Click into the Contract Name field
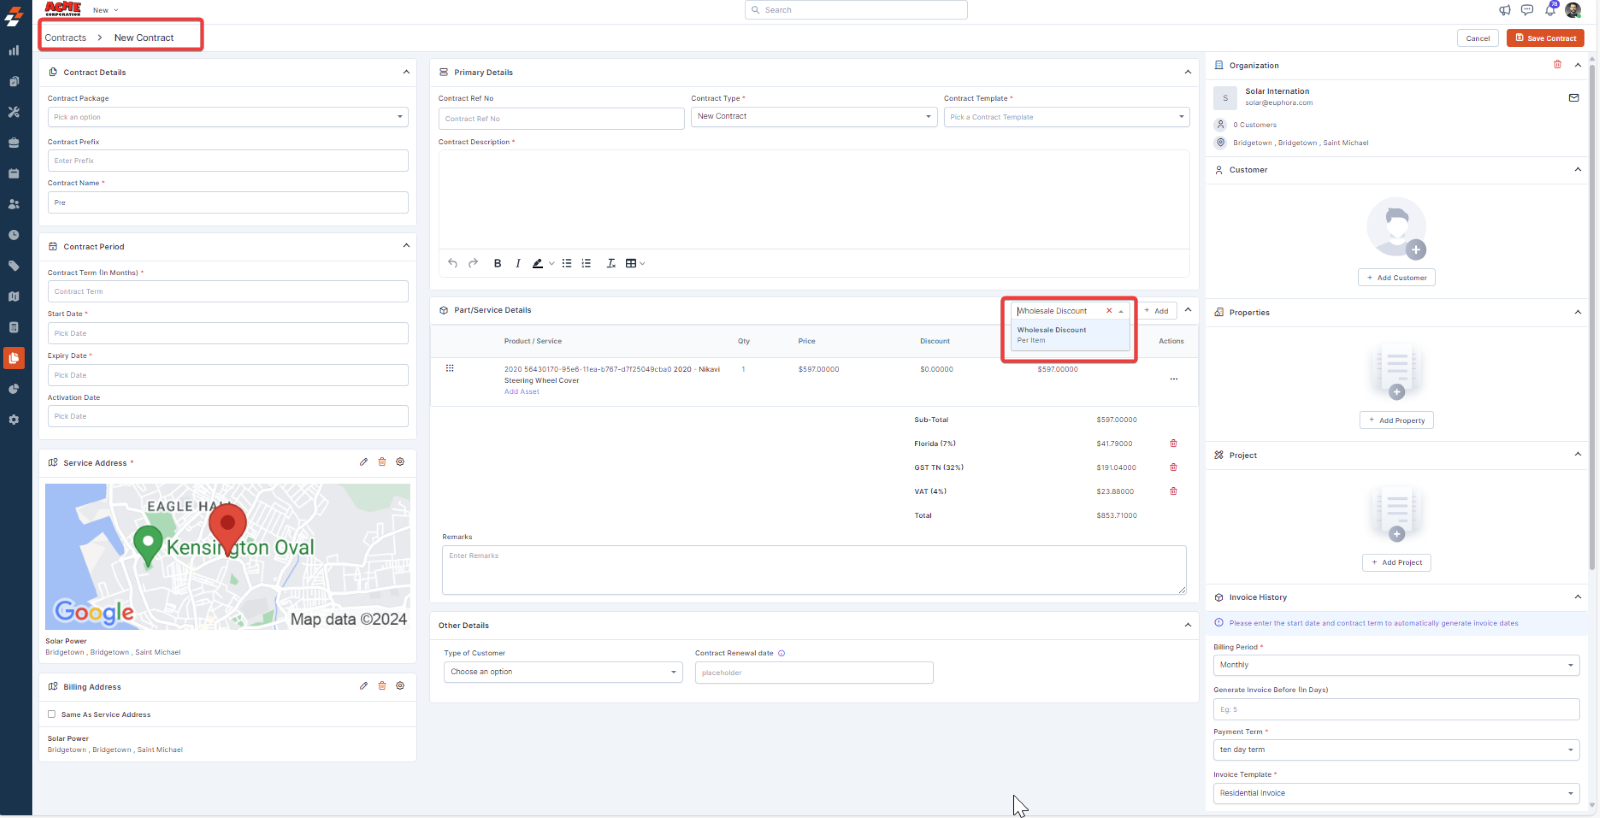The height and width of the screenshot is (818, 1600). [228, 203]
